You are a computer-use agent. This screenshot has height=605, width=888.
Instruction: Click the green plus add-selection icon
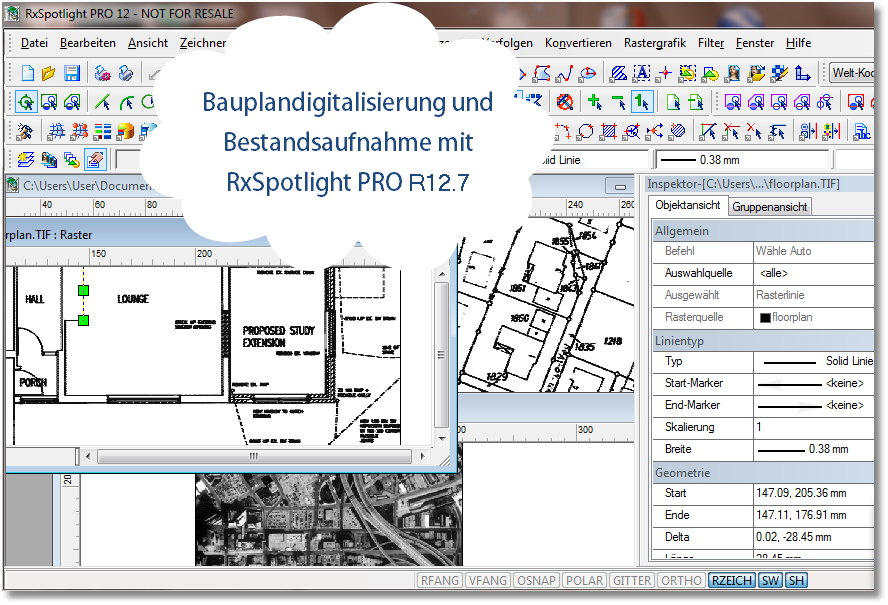coord(595,102)
